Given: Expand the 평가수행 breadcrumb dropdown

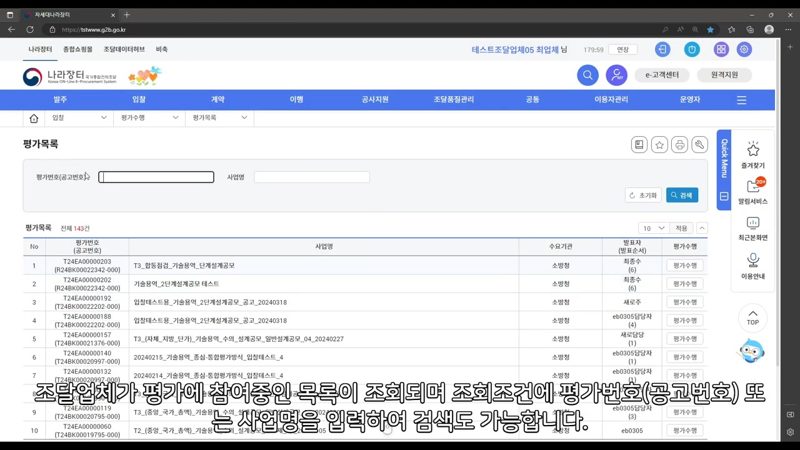Looking at the screenshot, I should [149, 118].
